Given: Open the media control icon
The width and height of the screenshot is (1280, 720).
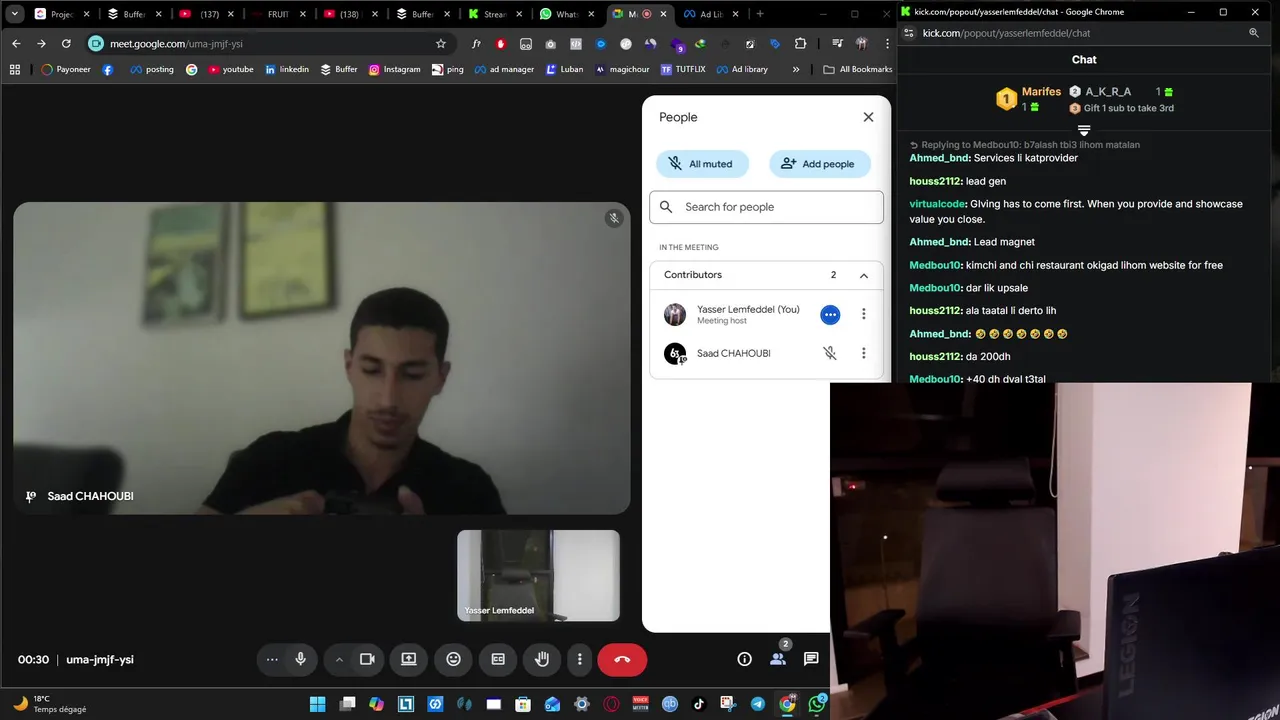Looking at the screenshot, I should 837,44.
